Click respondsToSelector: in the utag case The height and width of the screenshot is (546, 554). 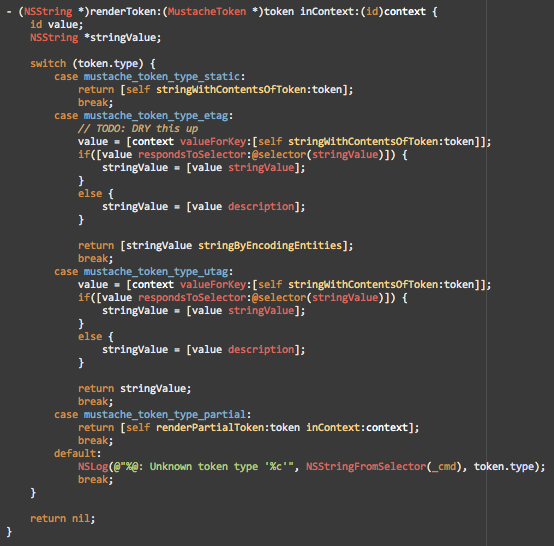coord(195,298)
